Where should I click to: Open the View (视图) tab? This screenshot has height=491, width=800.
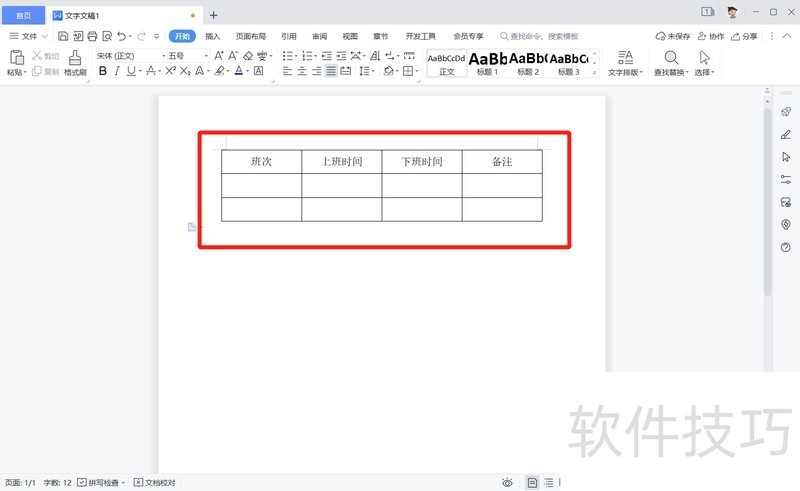pos(350,36)
